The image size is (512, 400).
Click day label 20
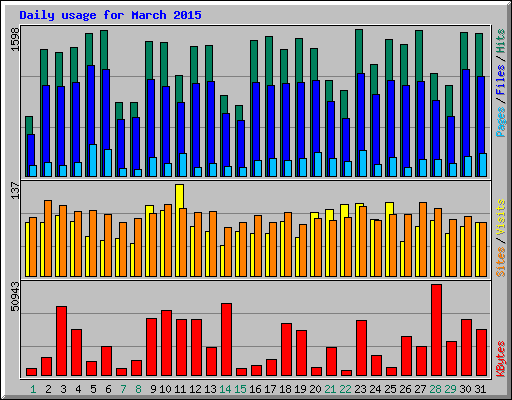(315, 389)
